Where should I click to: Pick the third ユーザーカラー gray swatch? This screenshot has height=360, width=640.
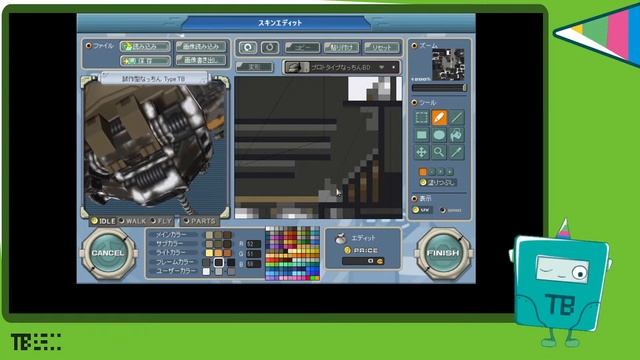[x=231, y=271]
